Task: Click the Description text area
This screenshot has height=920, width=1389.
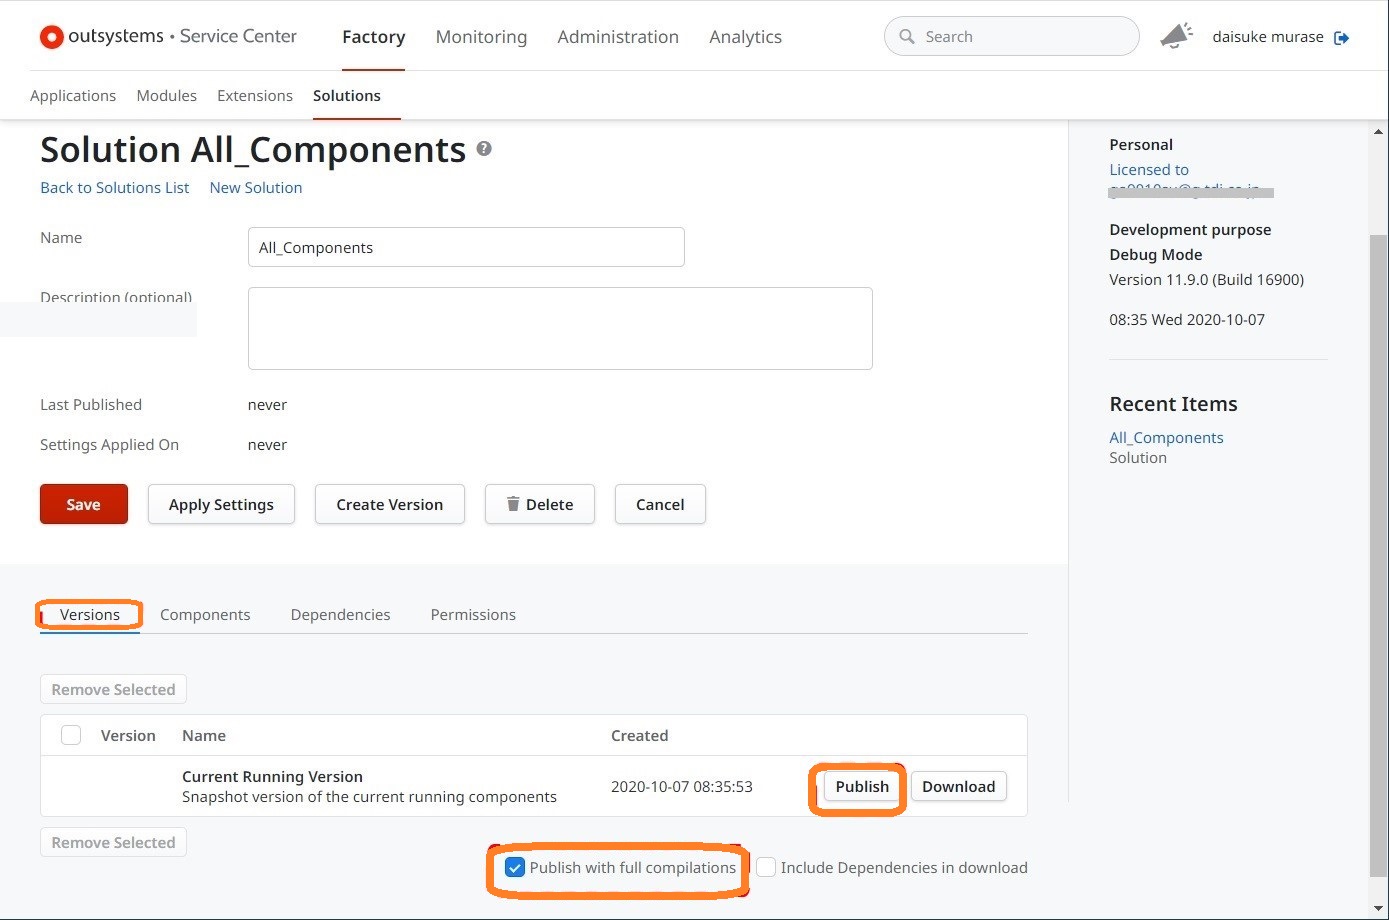Action: (x=559, y=329)
